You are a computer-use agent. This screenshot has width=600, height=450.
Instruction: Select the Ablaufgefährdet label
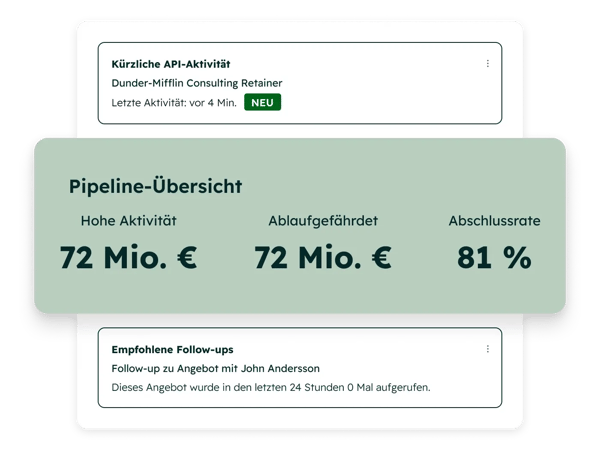point(322,220)
